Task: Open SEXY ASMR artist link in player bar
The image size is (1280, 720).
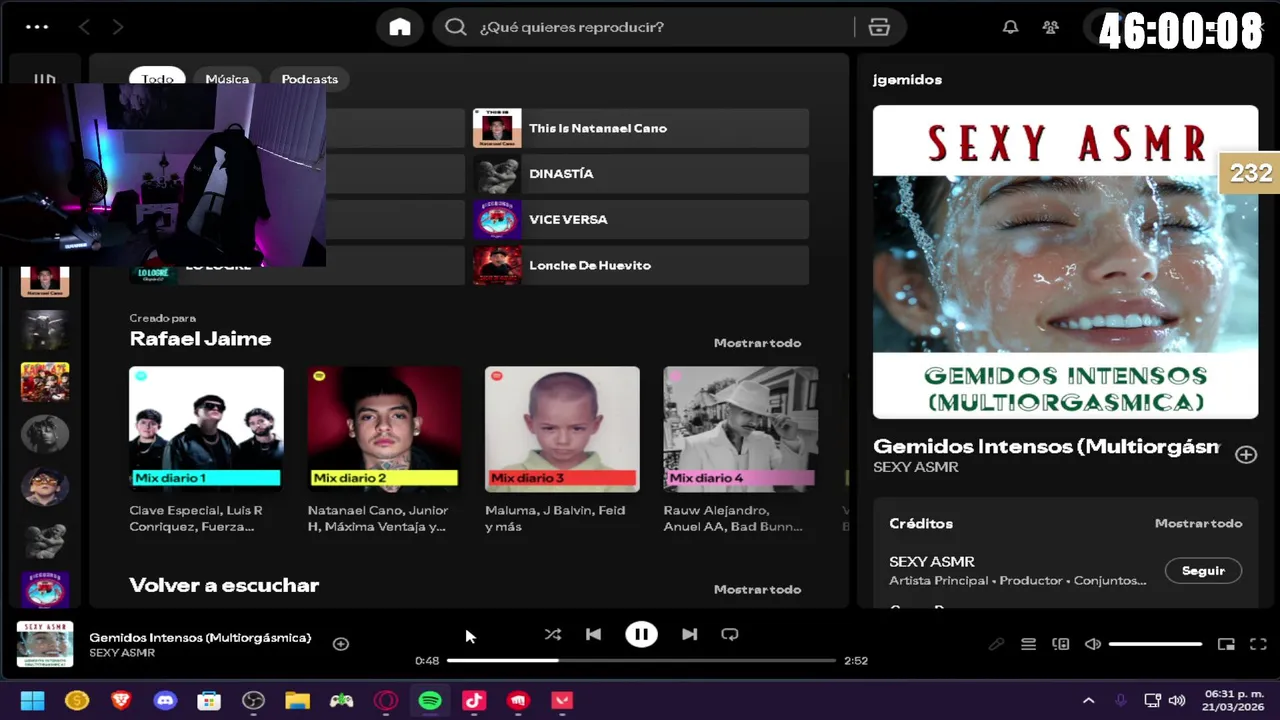Action: [122, 653]
